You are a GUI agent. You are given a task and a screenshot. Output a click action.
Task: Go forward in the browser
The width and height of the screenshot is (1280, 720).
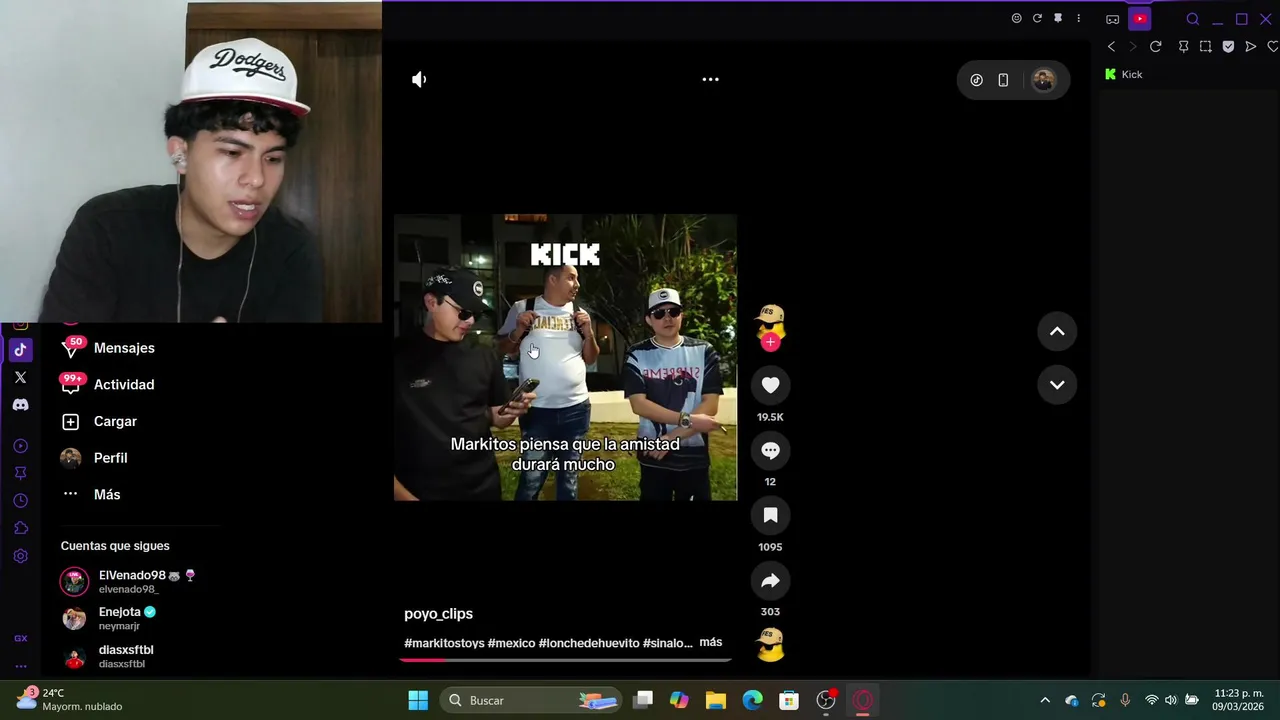pyautogui.click(x=1133, y=47)
